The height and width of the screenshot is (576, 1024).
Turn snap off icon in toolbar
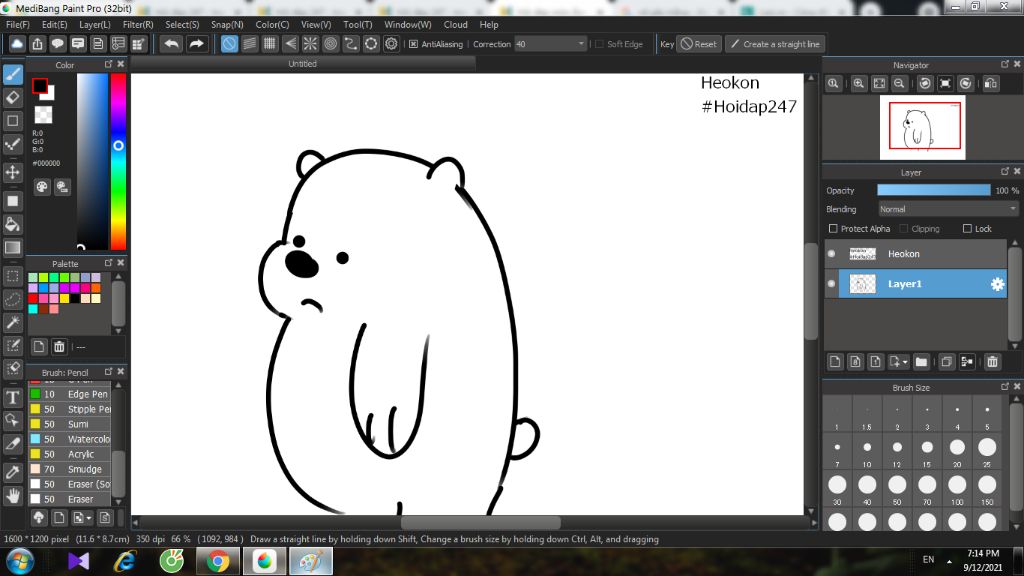point(229,44)
